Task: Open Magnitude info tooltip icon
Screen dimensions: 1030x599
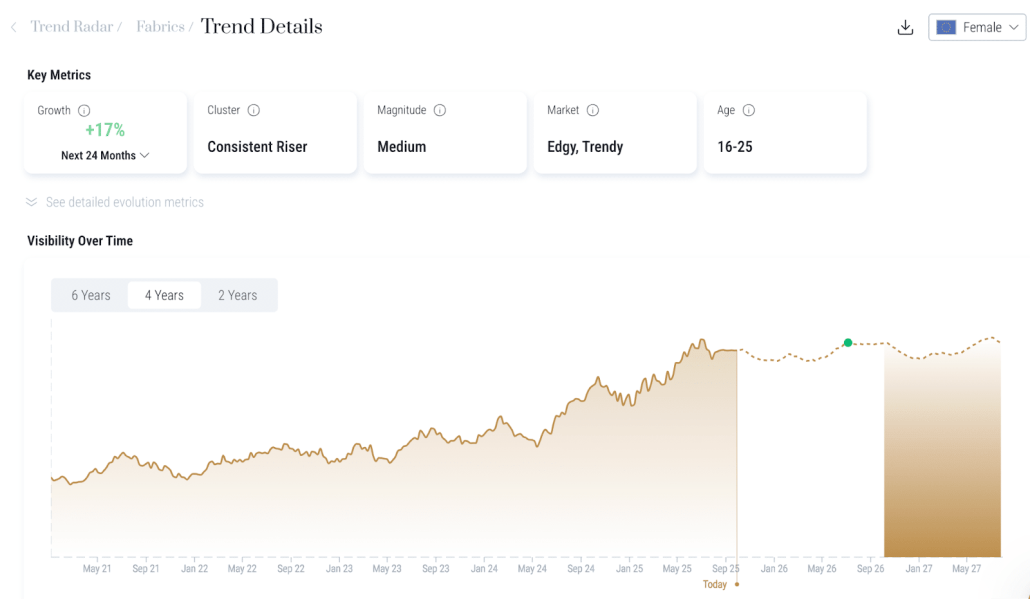Action: (440, 110)
